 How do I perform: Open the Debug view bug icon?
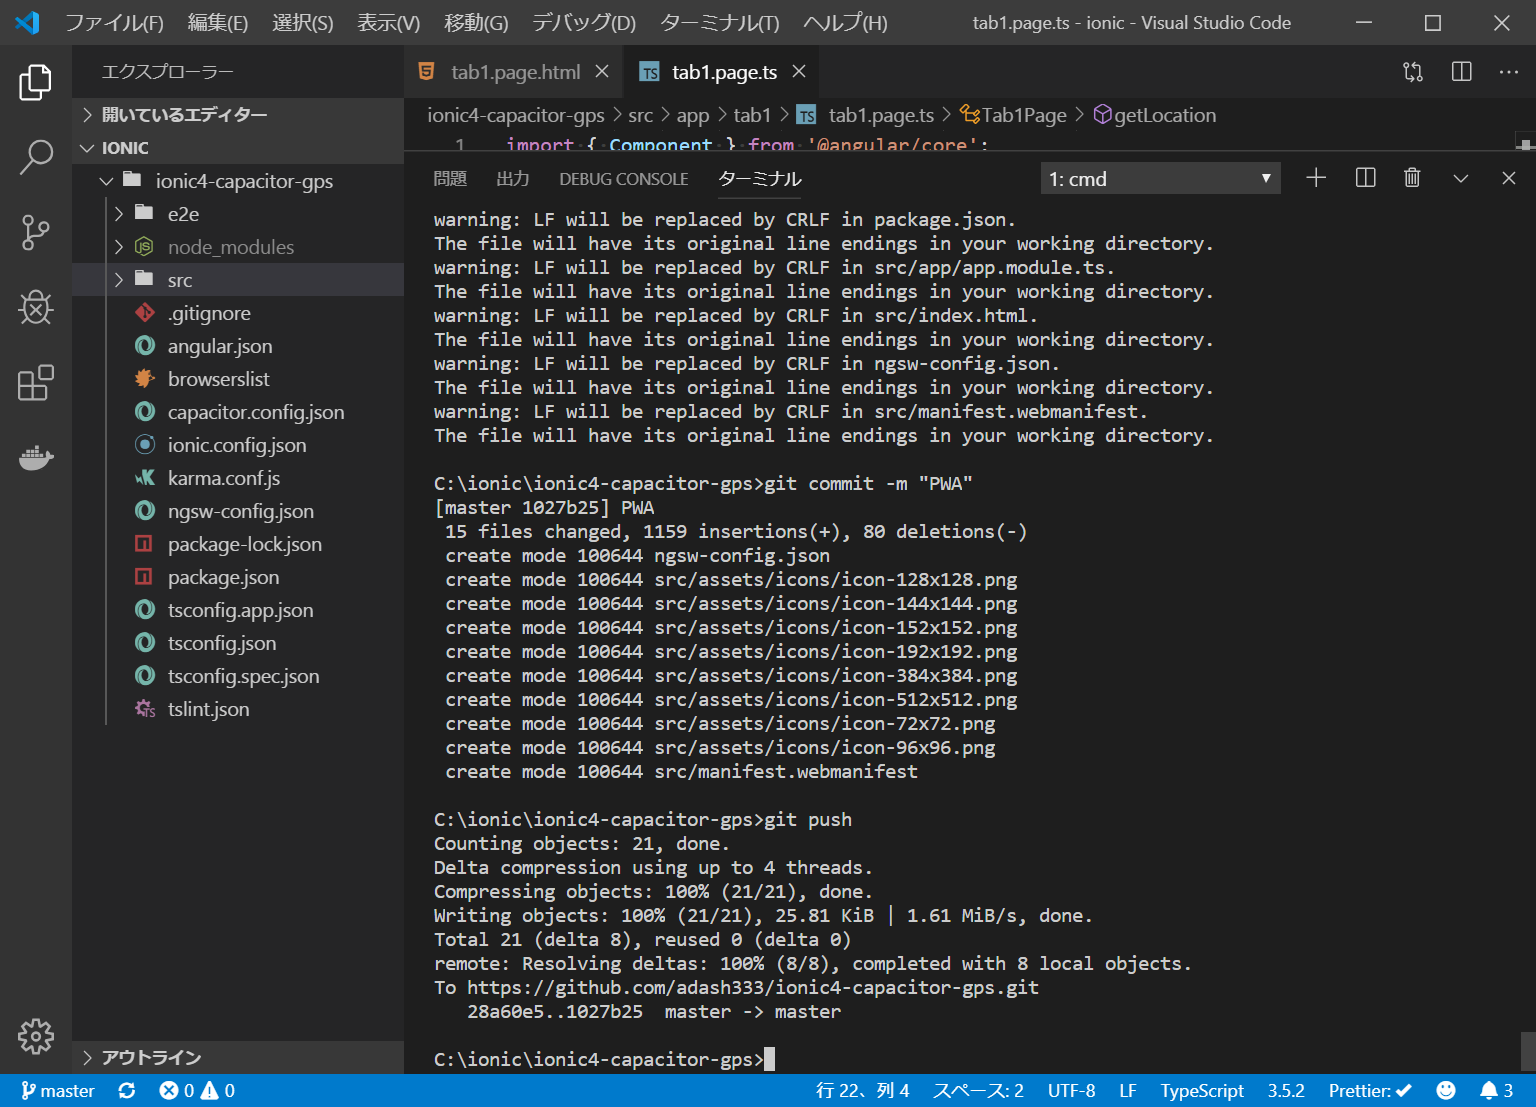tap(36, 308)
